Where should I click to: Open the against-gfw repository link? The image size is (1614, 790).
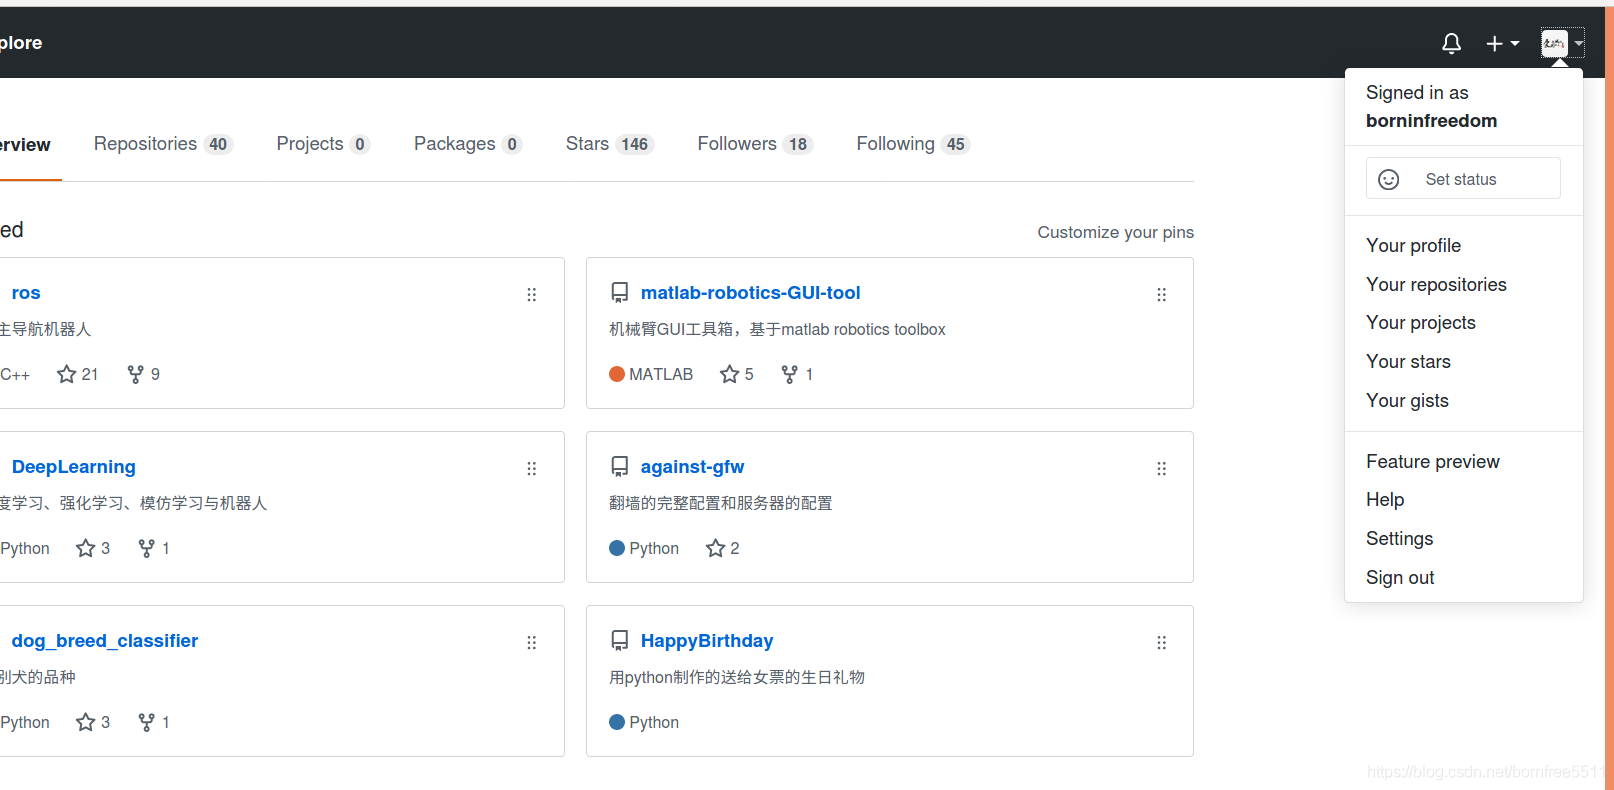coord(692,466)
